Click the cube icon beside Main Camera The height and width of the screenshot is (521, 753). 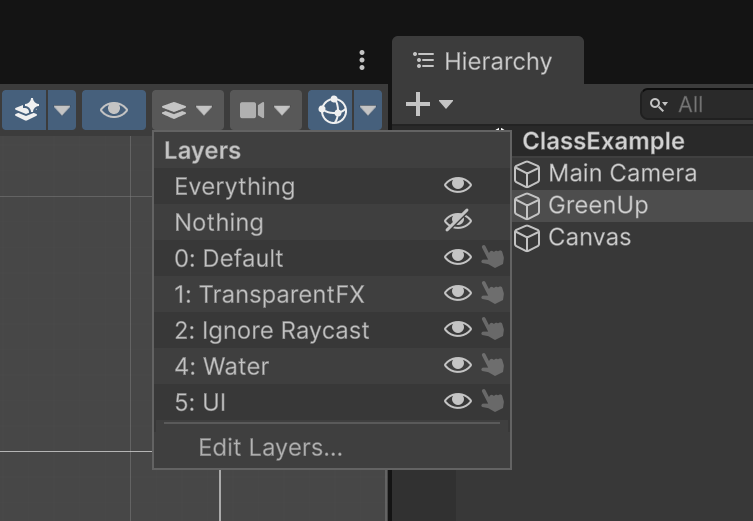coord(527,174)
